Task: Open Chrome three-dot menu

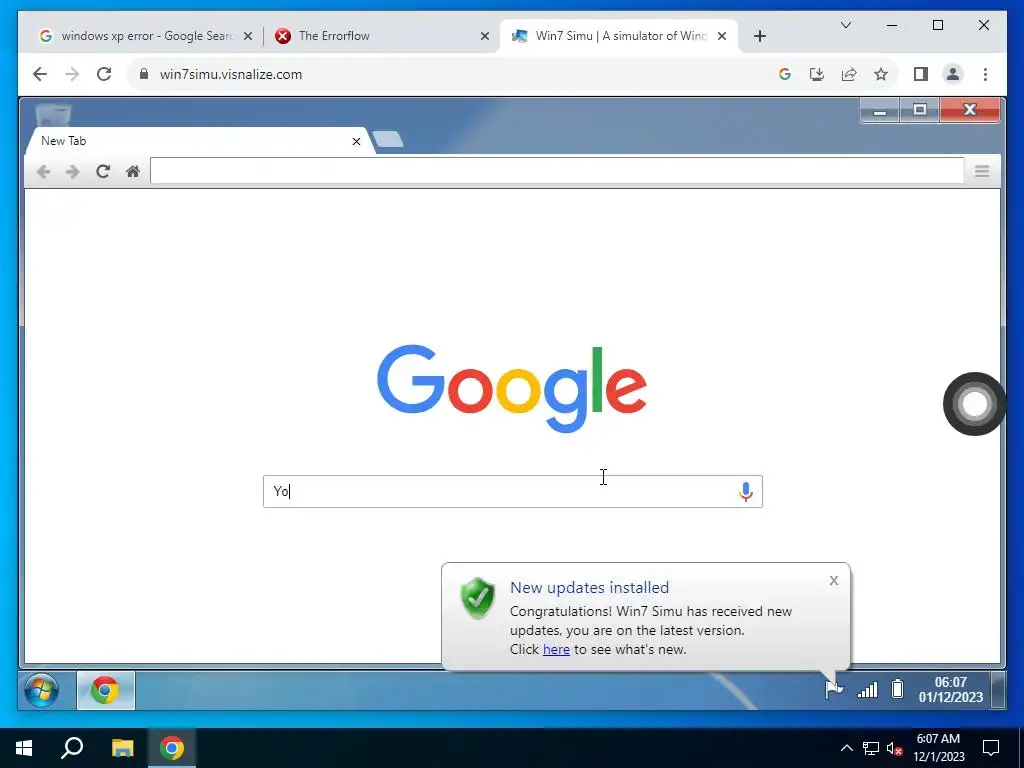Action: coord(985,74)
